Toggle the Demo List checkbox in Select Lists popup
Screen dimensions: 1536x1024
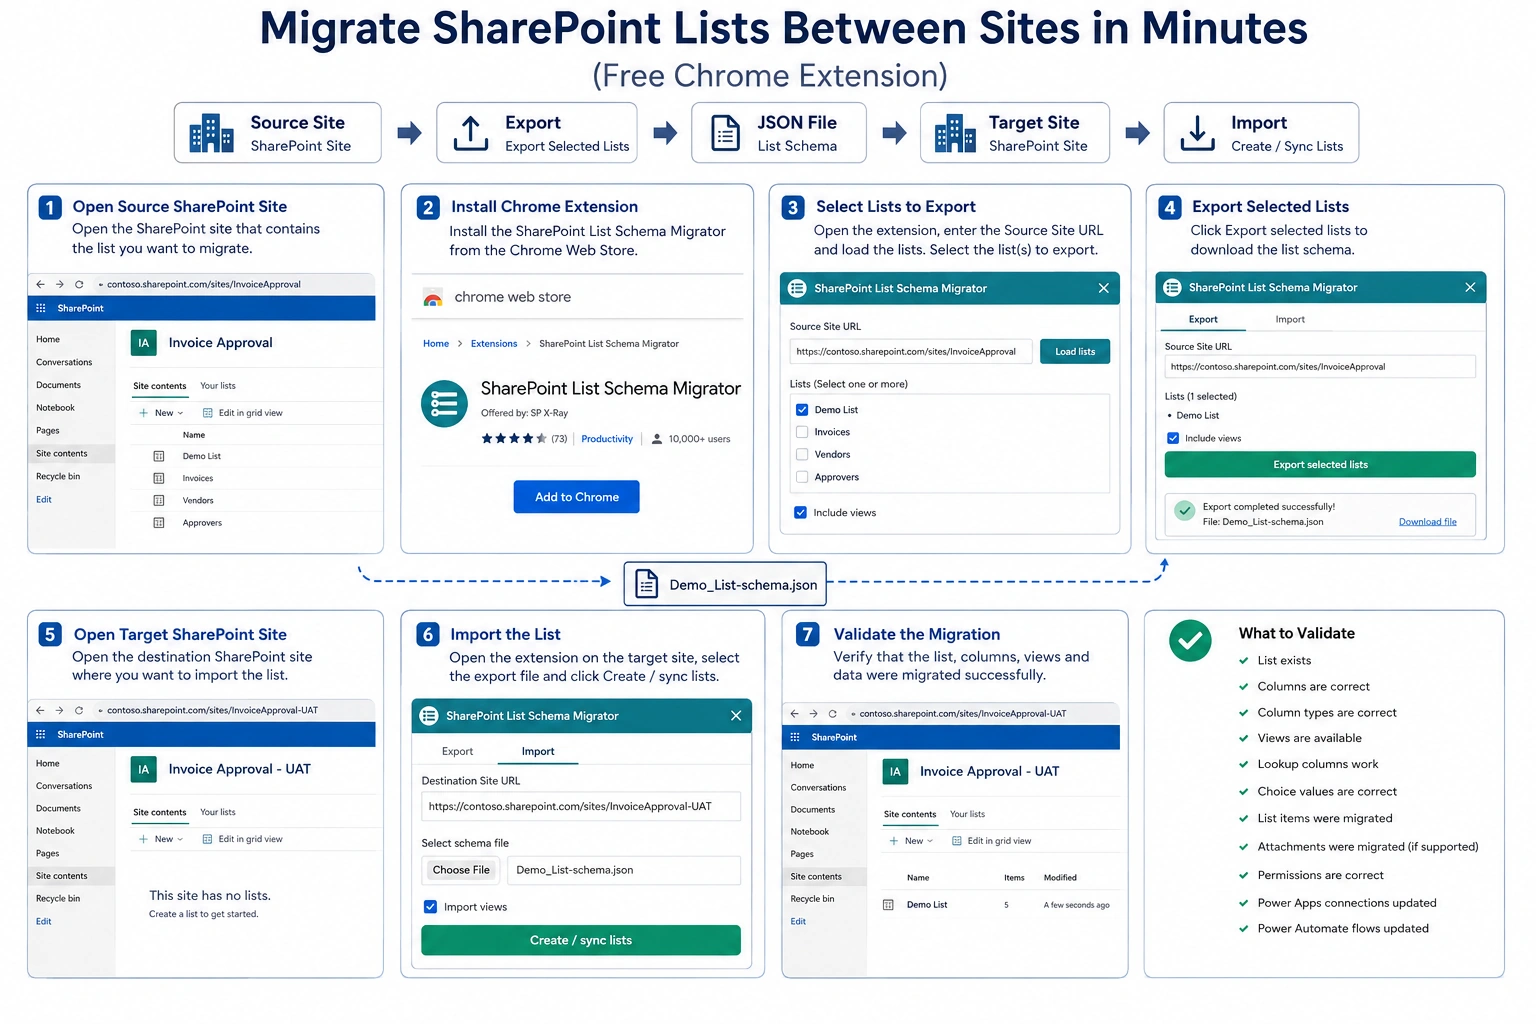coord(802,410)
